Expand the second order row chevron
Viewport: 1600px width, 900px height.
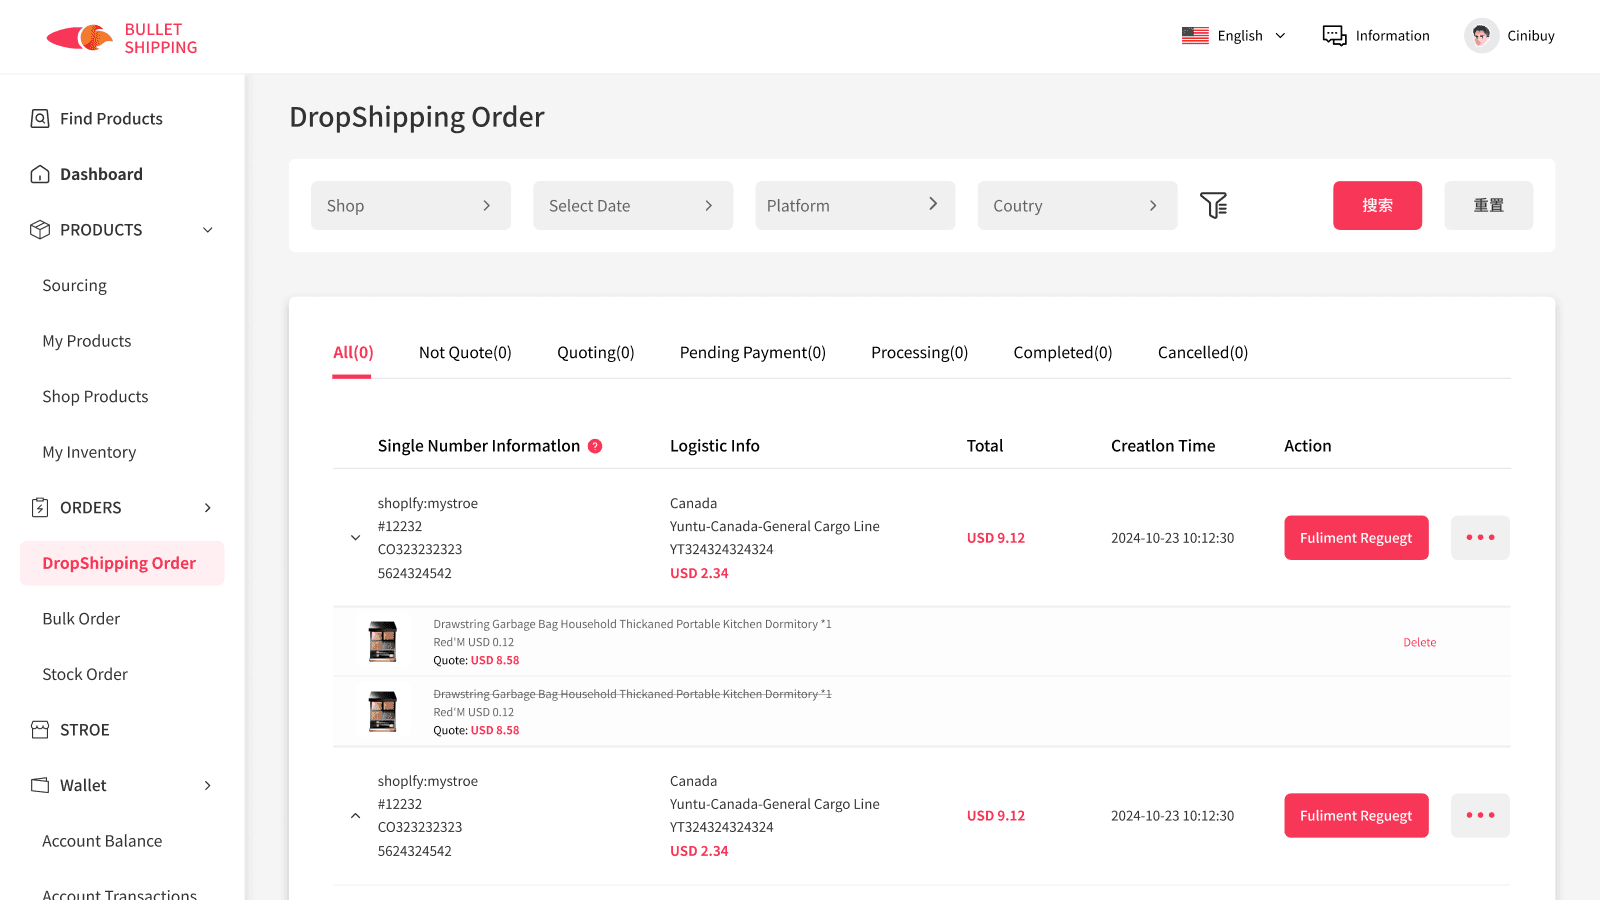(x=355, y=816)
